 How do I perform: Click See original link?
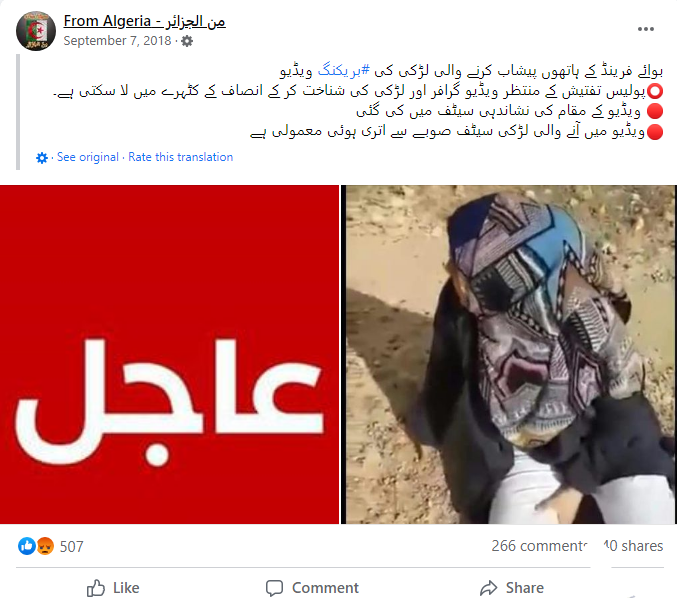tap(88, 157)
